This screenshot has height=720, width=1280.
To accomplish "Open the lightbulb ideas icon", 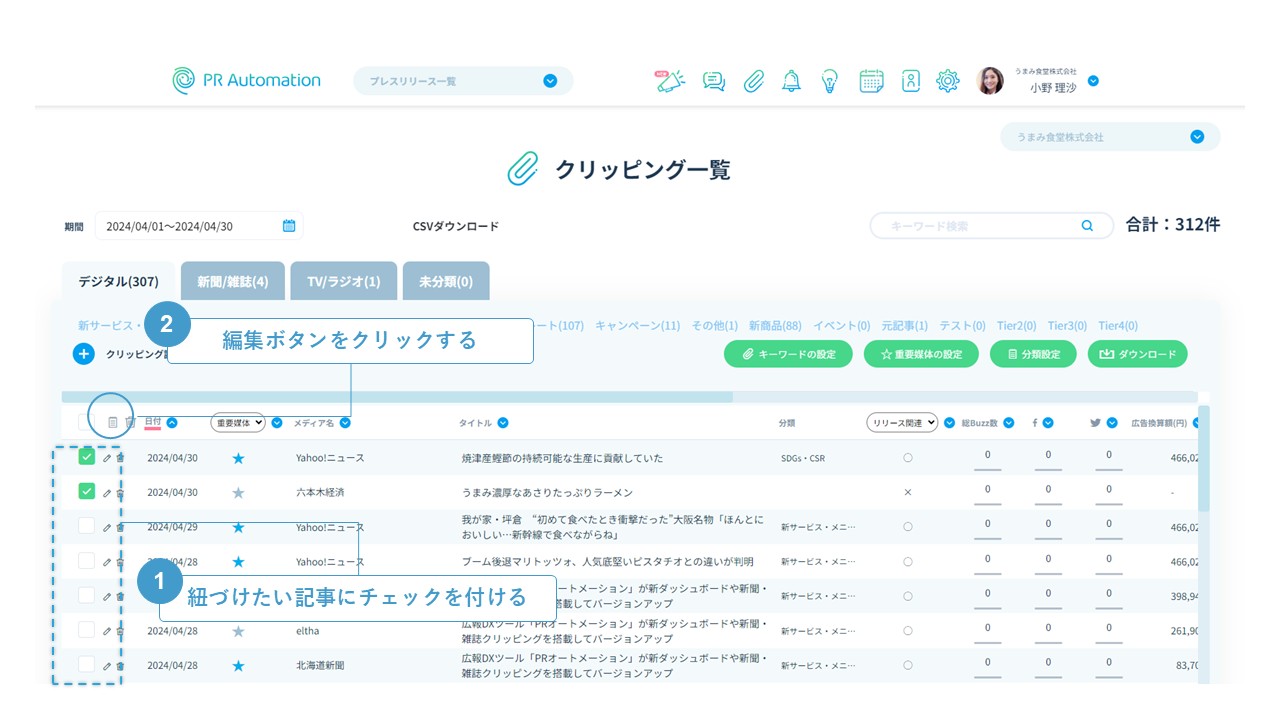I will point(829,81).
